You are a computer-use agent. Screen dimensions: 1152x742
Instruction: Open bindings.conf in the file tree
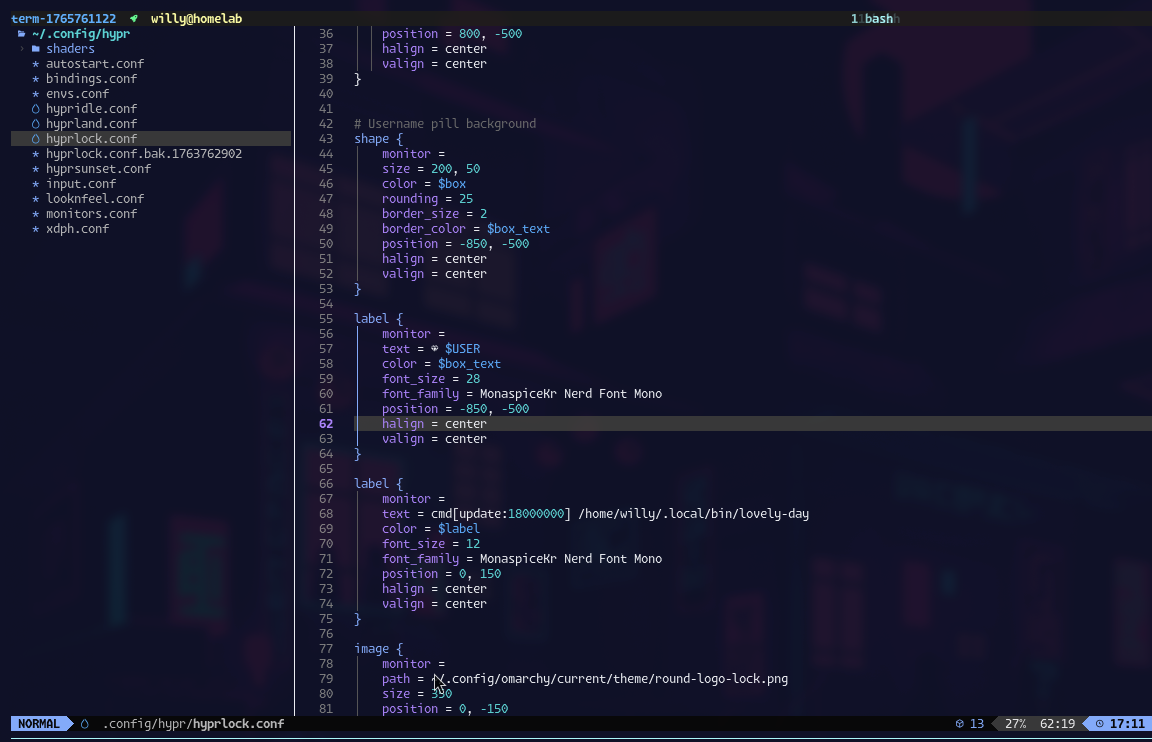pos(91,79)
